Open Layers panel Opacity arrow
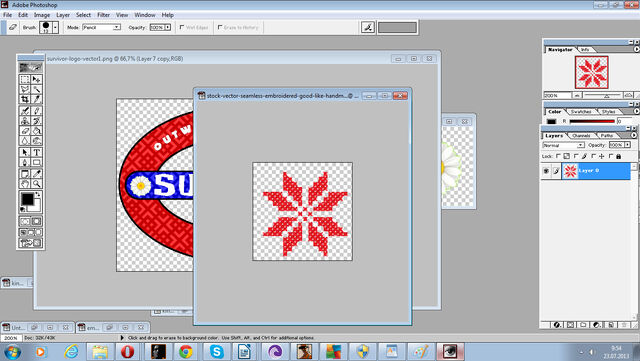This screenshot has width=640, height=361. pos(627,145)
